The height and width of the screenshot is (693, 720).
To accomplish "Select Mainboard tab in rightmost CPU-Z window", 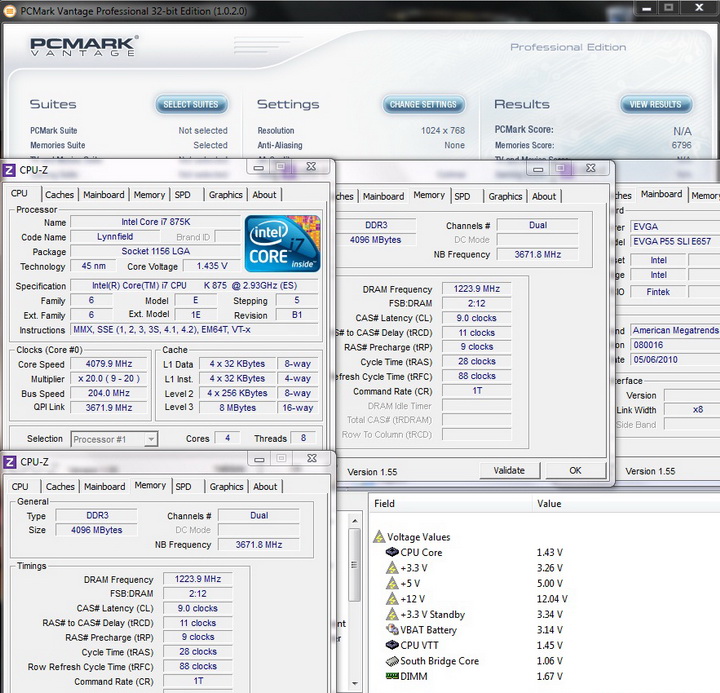I will (661, 194).
